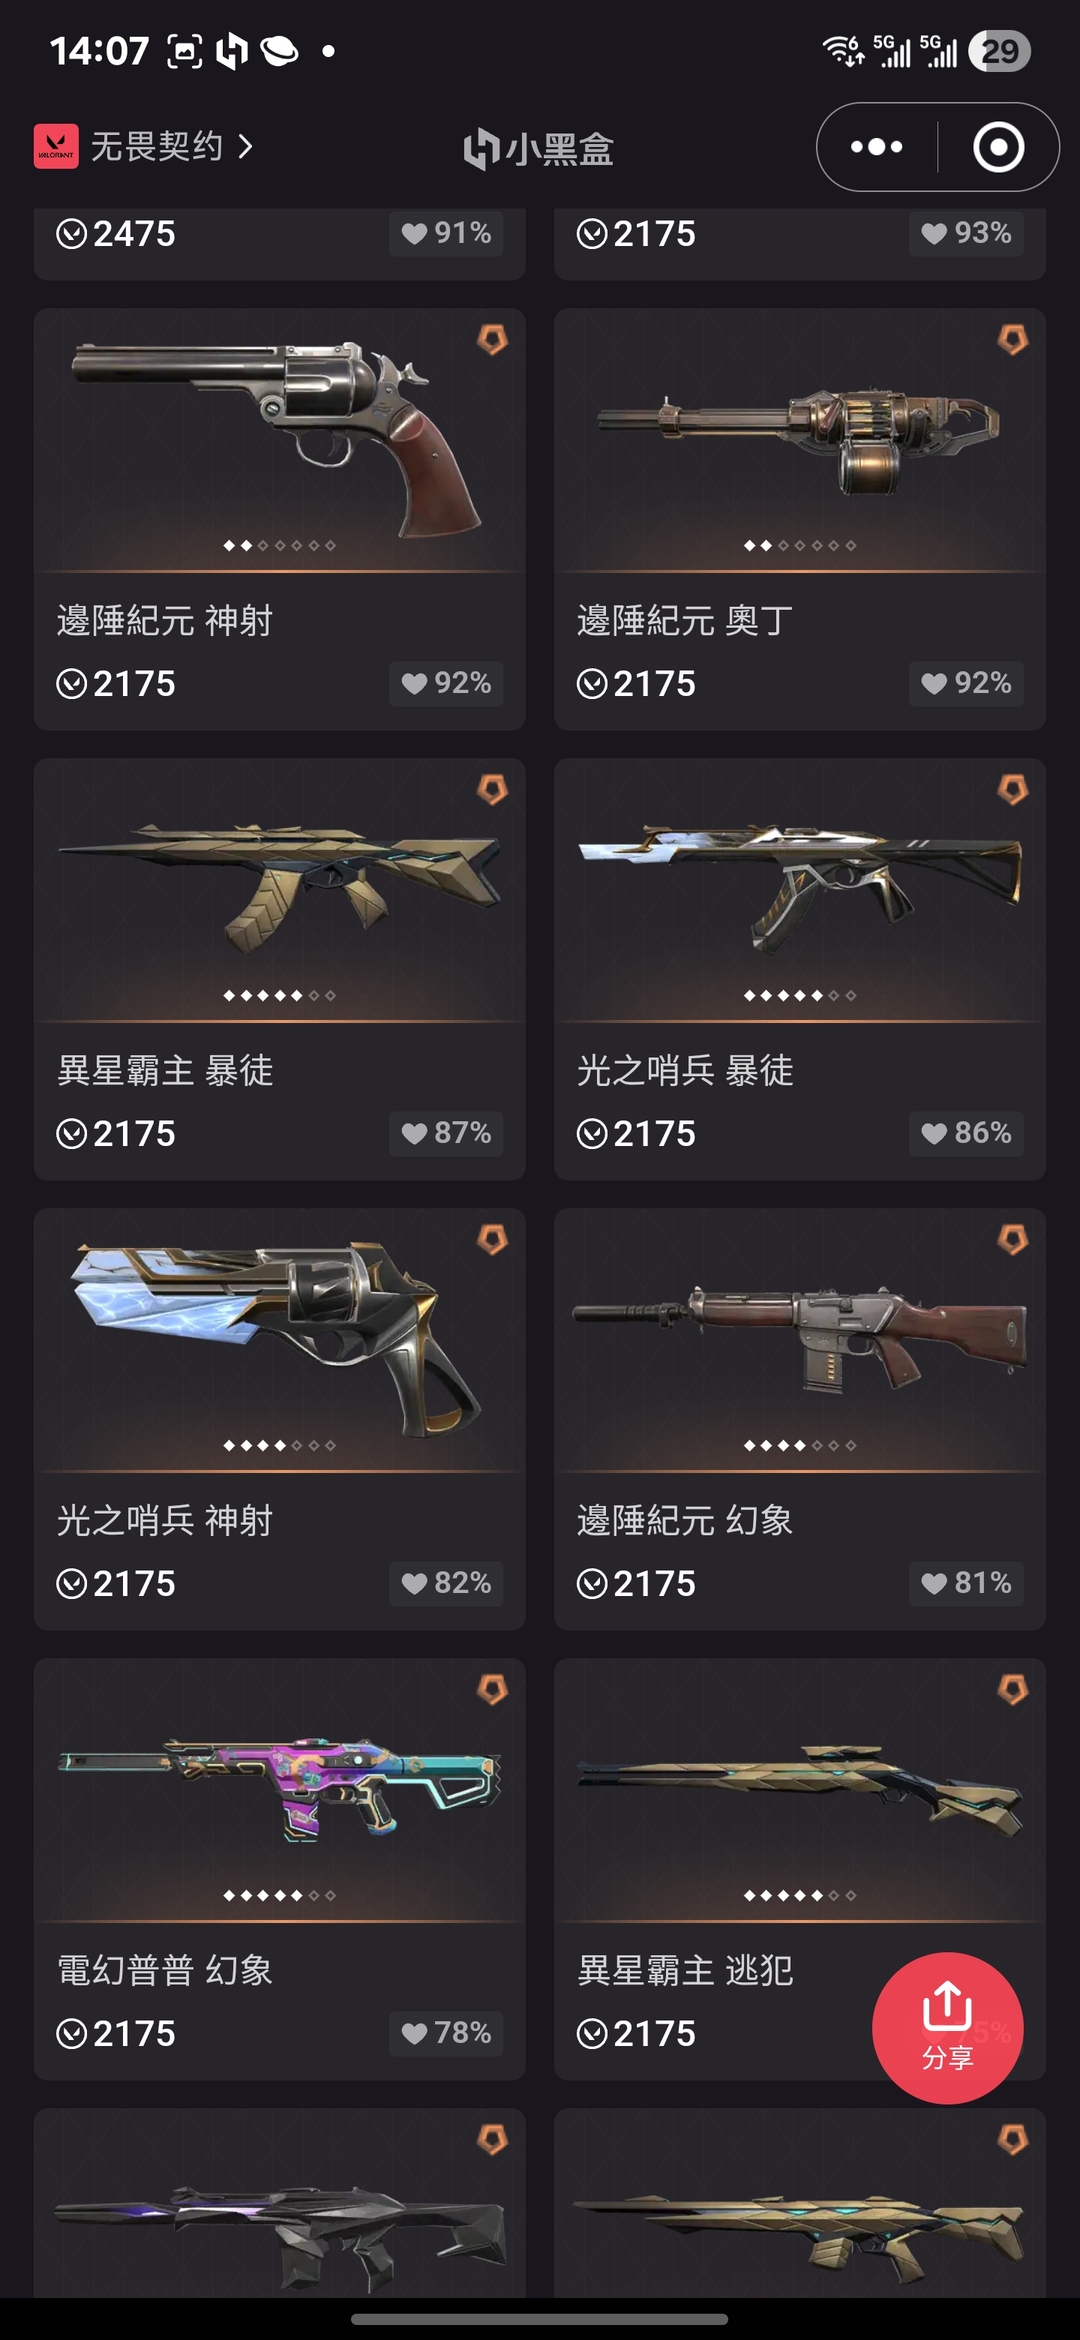Open the 邊陲紀元 神射 revolver skin image

tap(280, 438)
